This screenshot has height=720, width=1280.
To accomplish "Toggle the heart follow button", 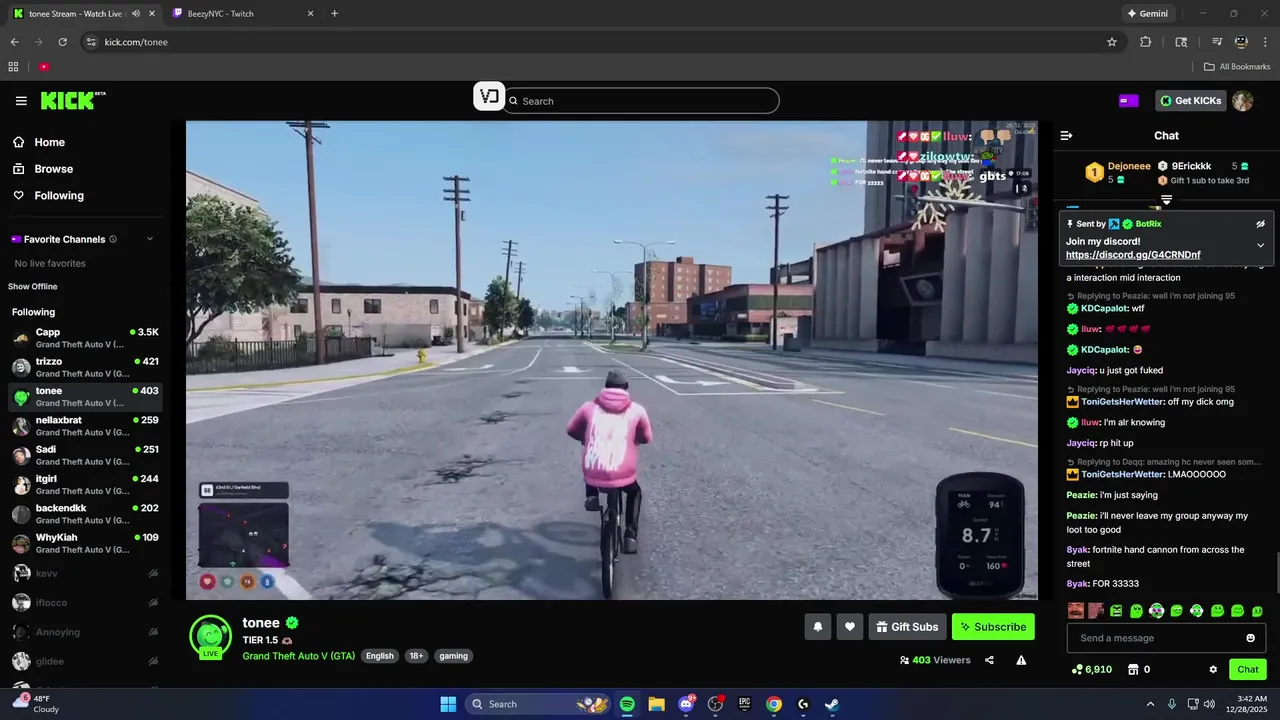I will (x=850, y=627).
